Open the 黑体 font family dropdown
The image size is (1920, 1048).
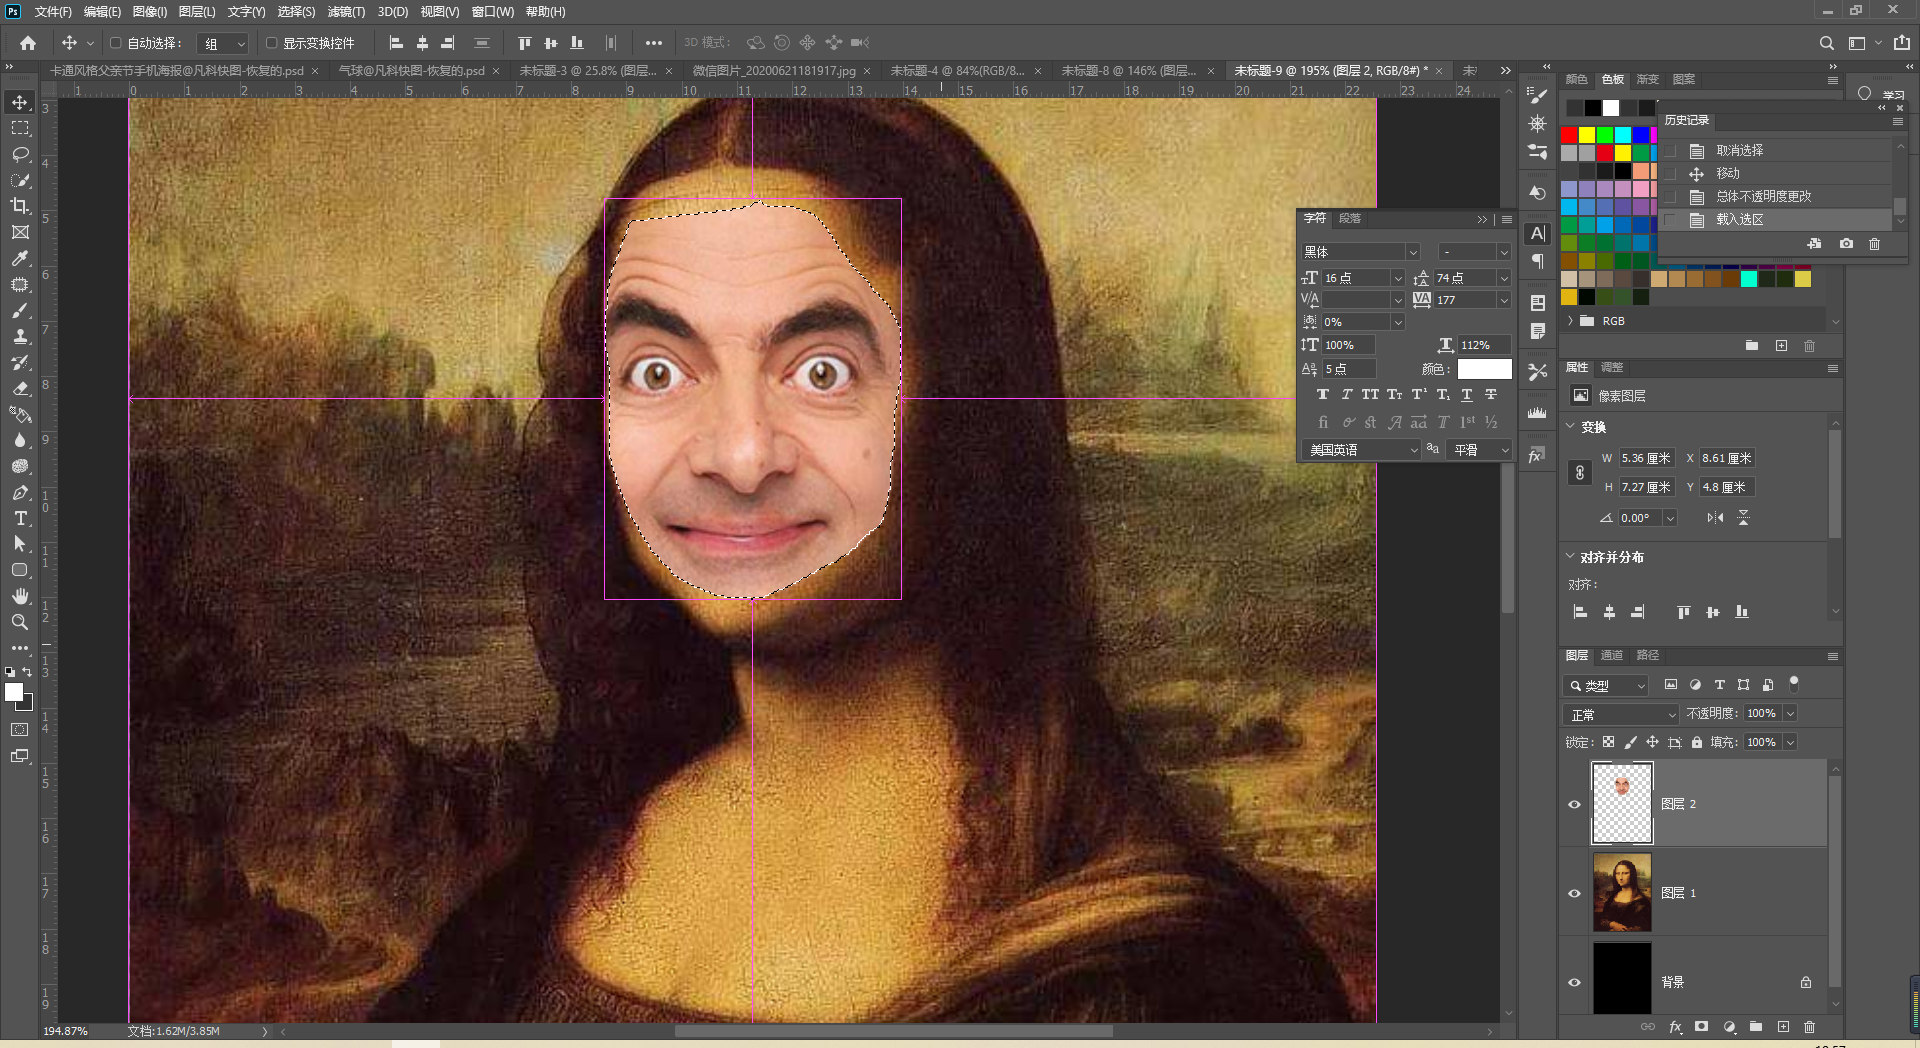pos(1361,252)
